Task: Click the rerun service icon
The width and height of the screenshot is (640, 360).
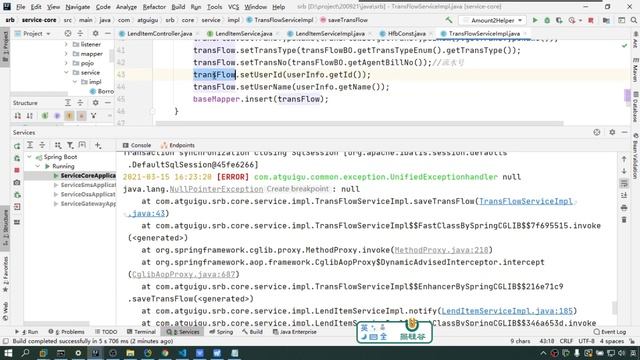Action: tap(17, 146)
